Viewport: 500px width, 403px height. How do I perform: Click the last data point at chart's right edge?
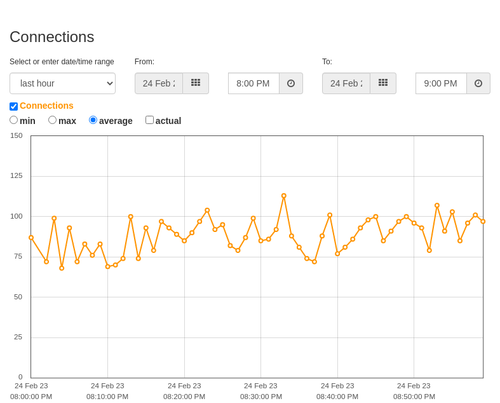pos(483,221)
